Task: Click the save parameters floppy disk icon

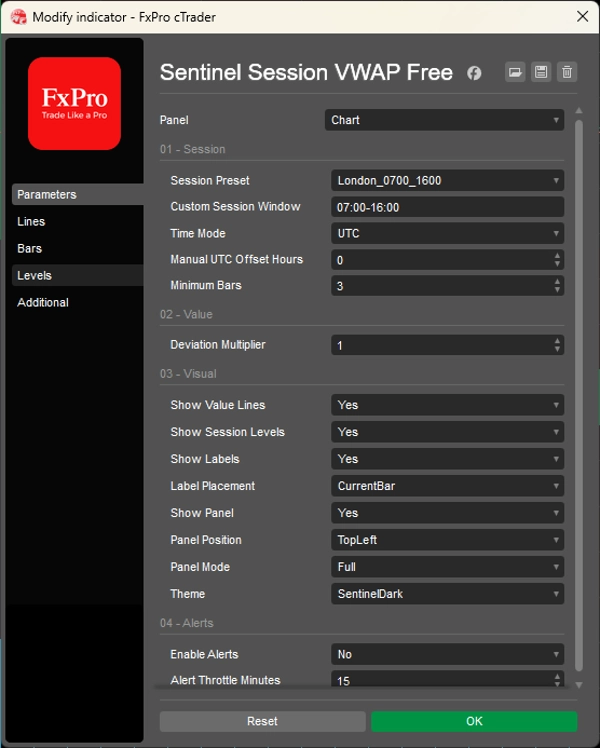Action: pyautogui.click(x=541, y=73)
